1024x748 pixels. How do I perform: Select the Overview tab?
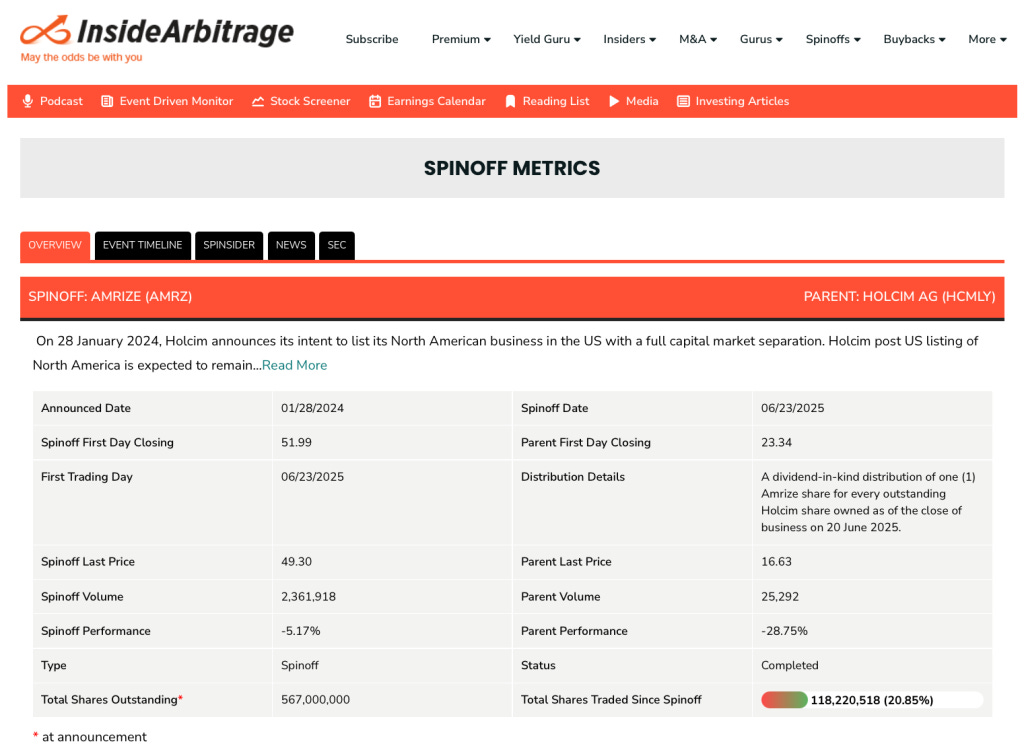click(55, 246)
